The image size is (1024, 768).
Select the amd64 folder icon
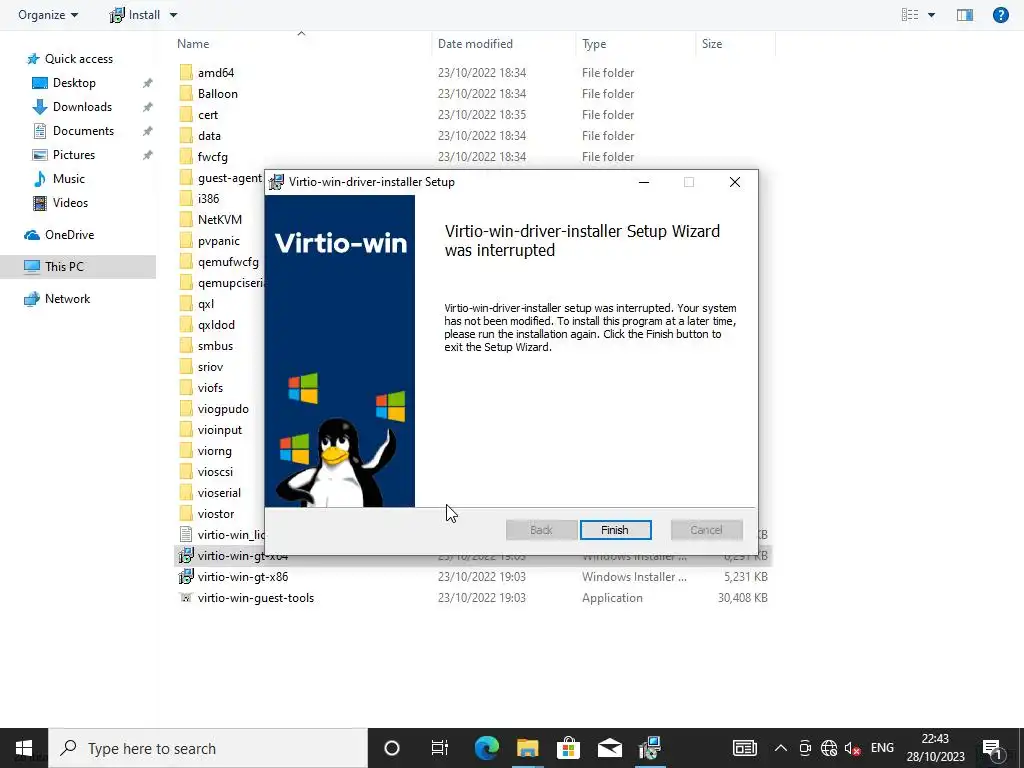pos(186,72)
